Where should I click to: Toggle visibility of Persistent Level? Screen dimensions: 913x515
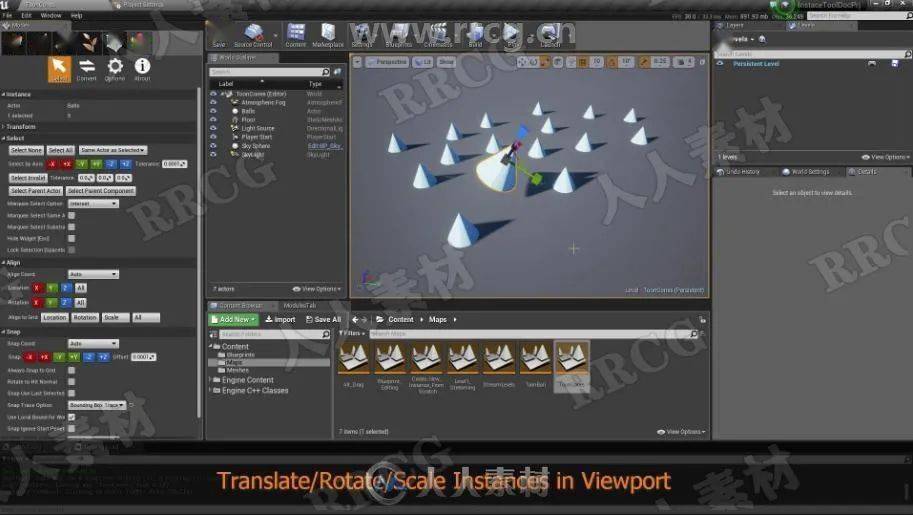[720, 64]
